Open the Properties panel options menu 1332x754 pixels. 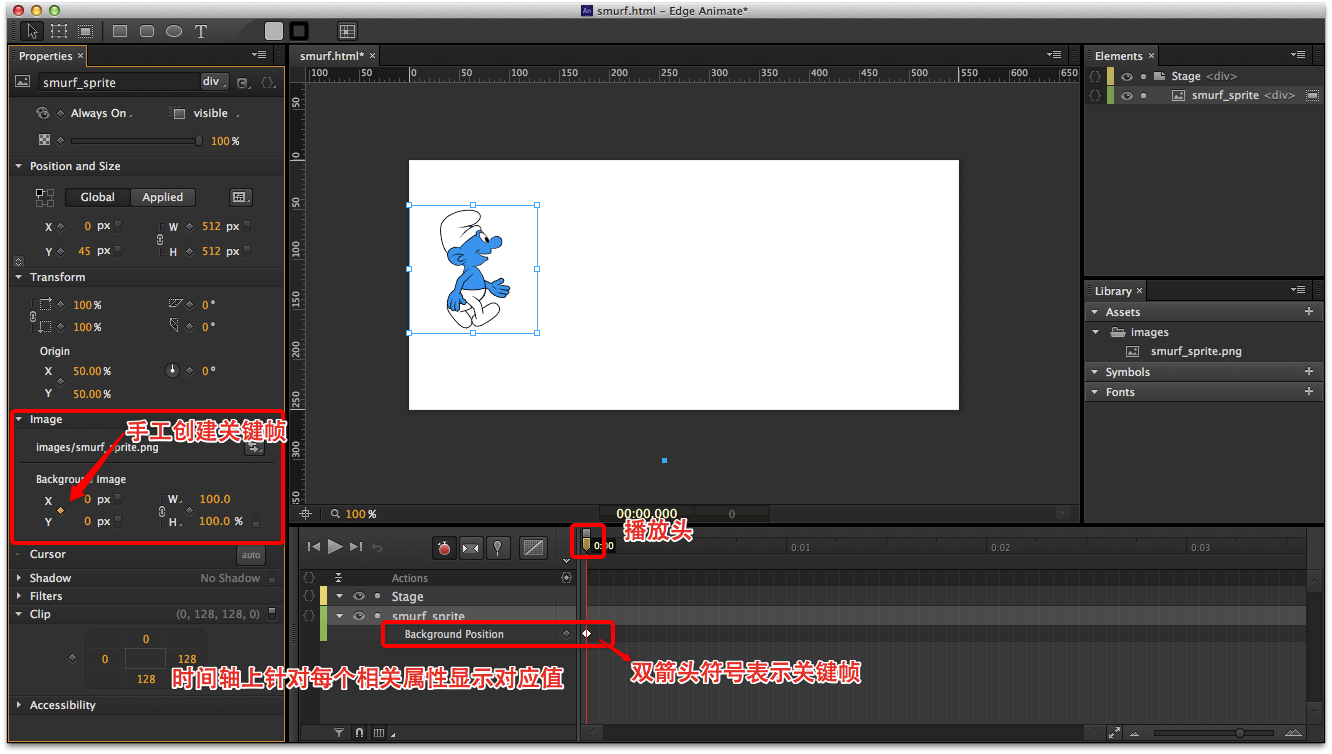coord(259,55)
